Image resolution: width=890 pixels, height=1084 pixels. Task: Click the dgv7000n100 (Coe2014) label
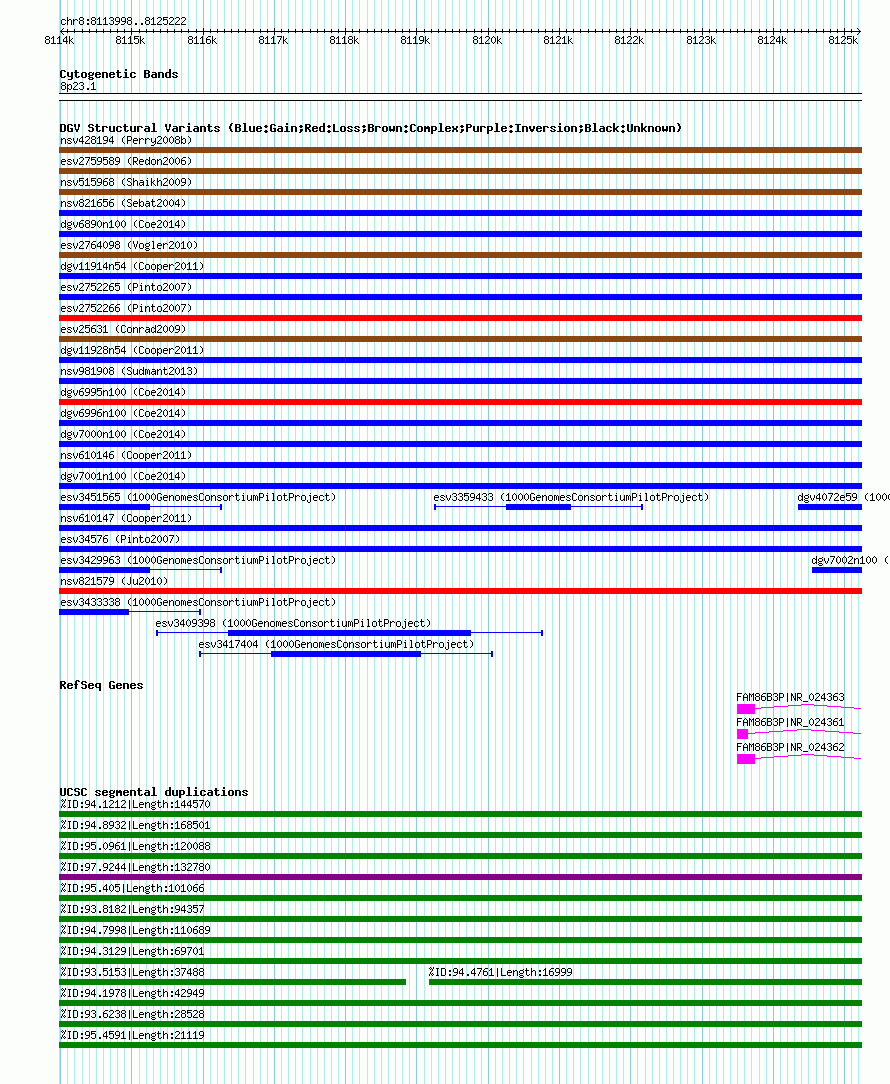click(123, 434)
